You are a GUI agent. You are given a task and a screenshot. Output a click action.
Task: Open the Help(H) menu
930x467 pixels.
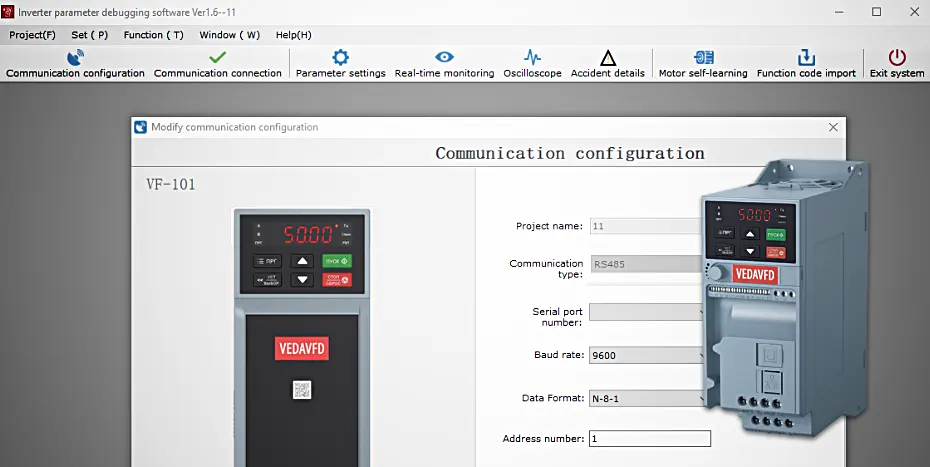click(x=294, y=35)
